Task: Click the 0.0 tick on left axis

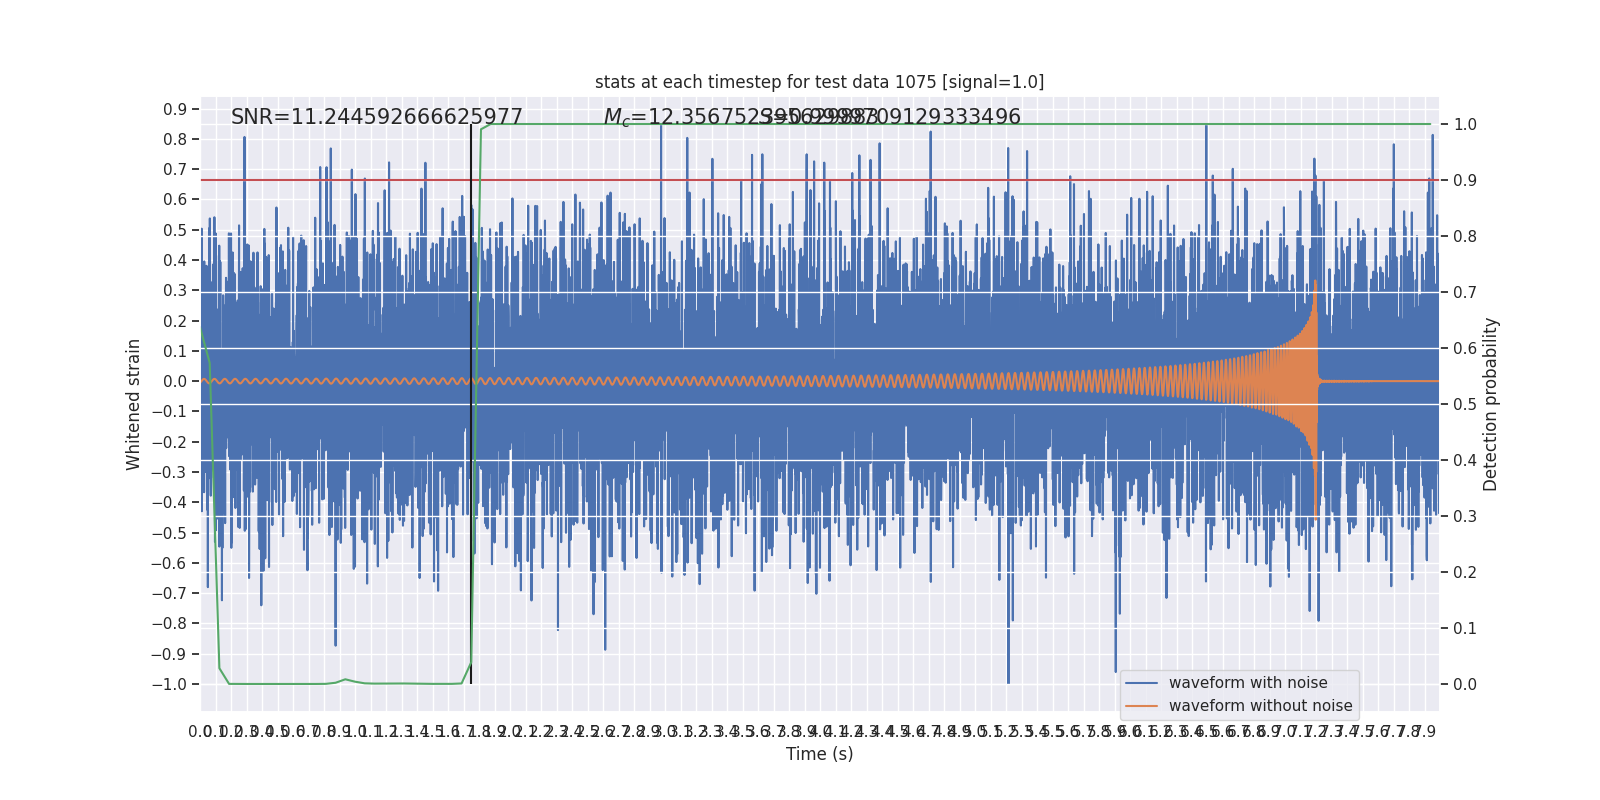Action: point(175,381)
